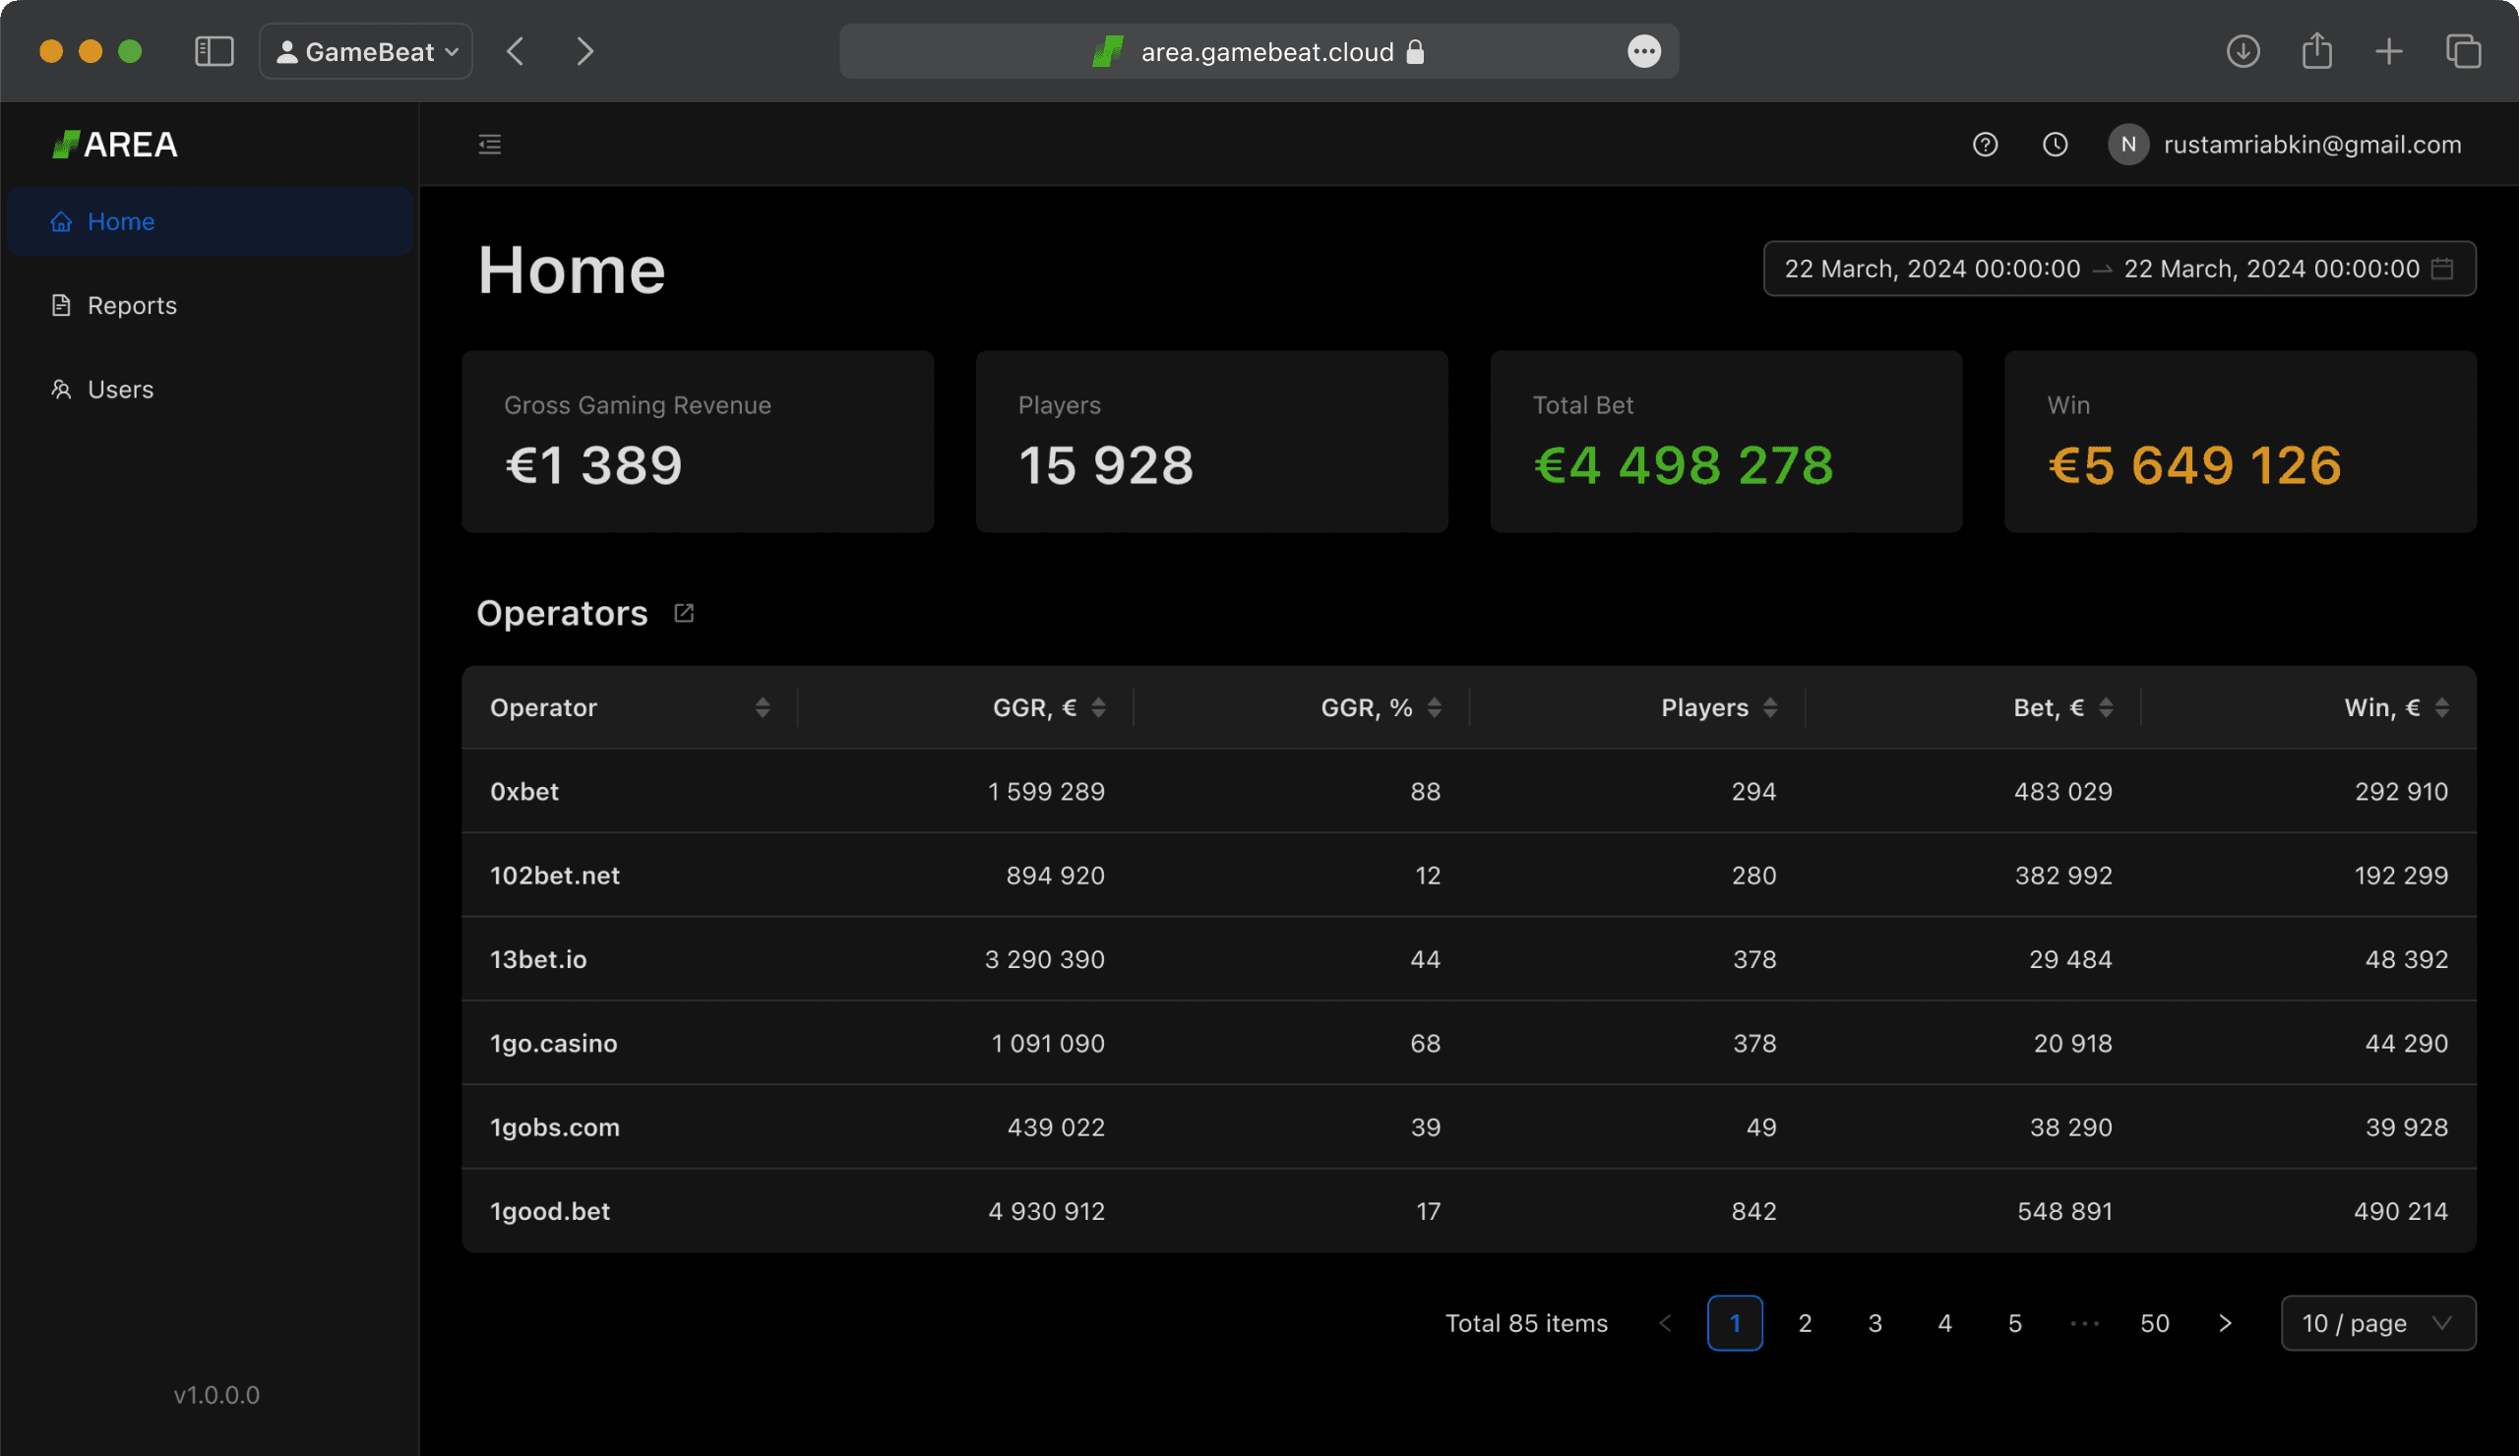Screen dimensions: 2520x1456
Task: Go to previous page arrow
Action: (x=1665, y=1323)
